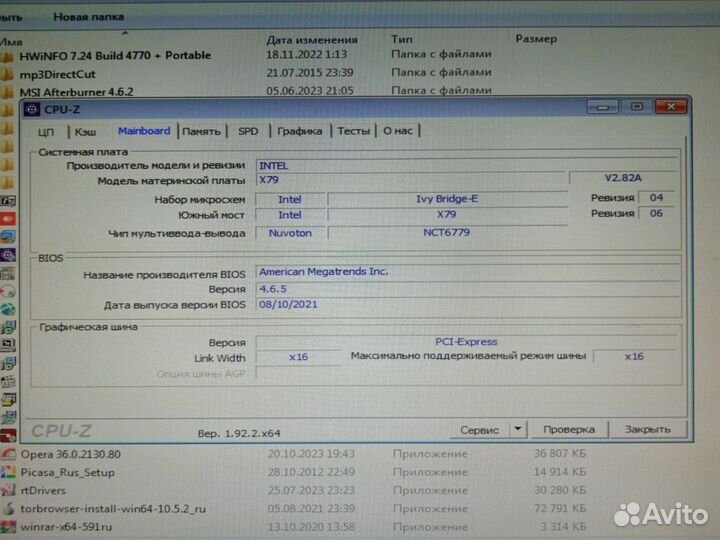Viewport: 720px width, 540px height.
Task: Click the CPU-Z title bar icon
Action: point(30,110)
